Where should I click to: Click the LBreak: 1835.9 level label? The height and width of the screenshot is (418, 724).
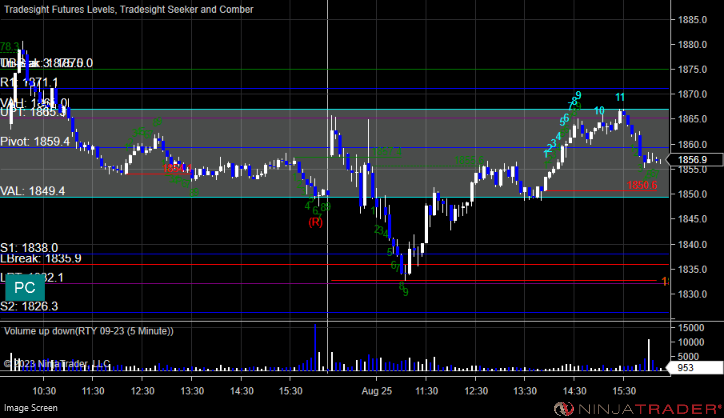click(x=41, y=258)
